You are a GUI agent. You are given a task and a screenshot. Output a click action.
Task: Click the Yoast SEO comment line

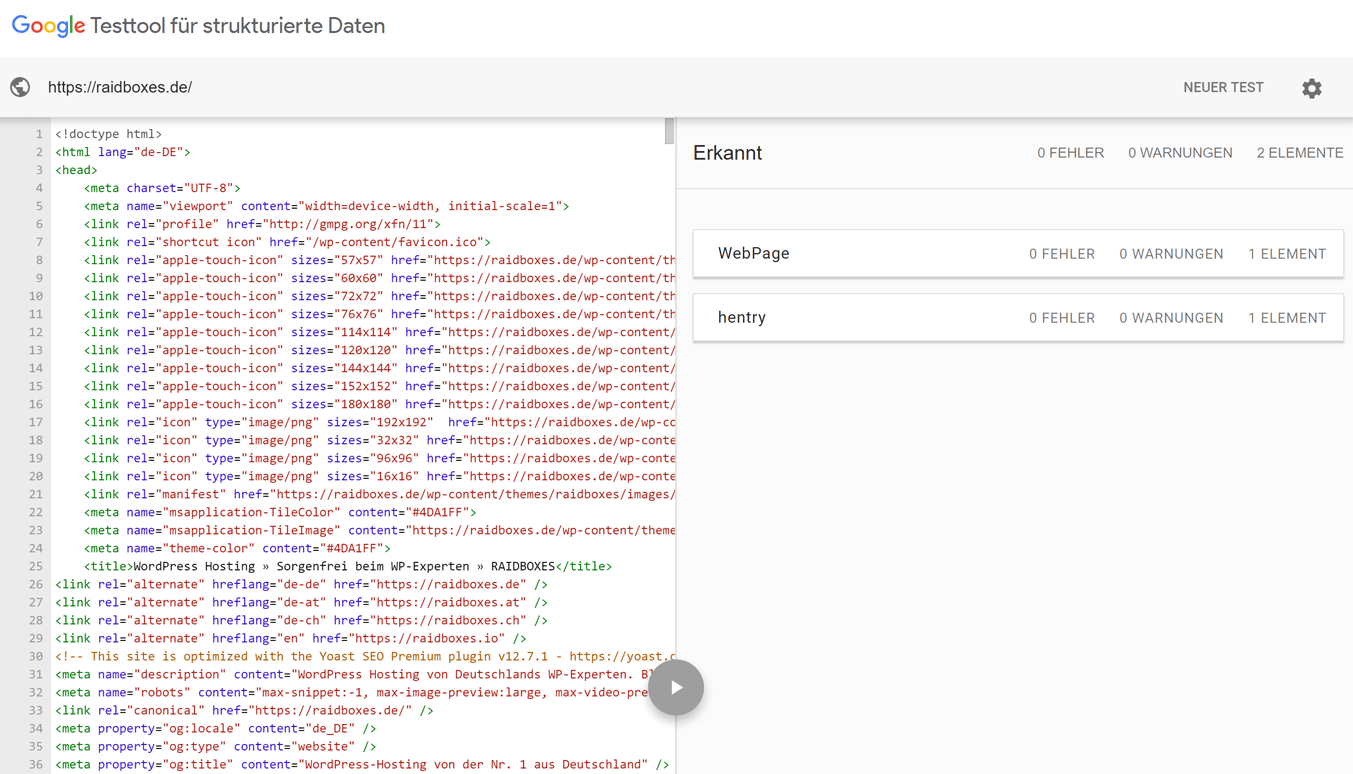click(365, 656)
